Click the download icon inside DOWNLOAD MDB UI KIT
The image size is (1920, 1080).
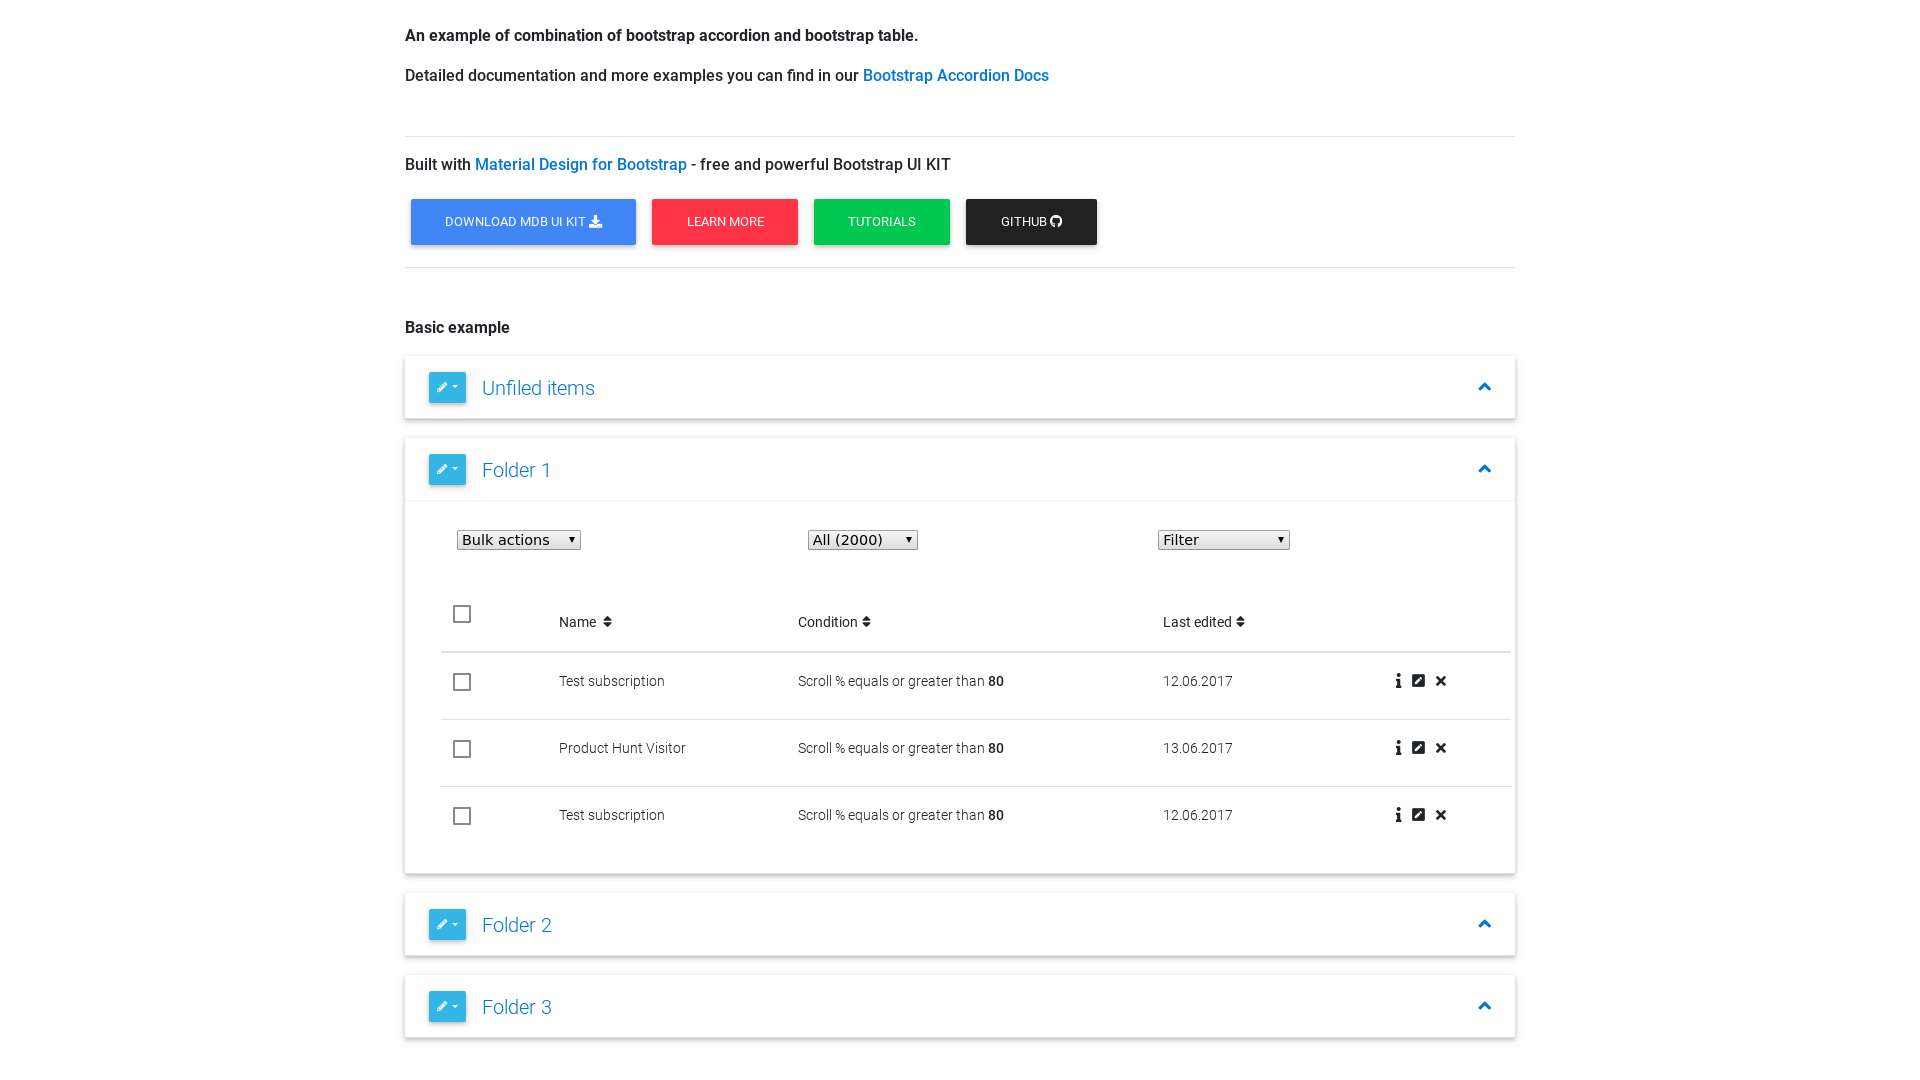pyautogui.click(x=594, y=221)
